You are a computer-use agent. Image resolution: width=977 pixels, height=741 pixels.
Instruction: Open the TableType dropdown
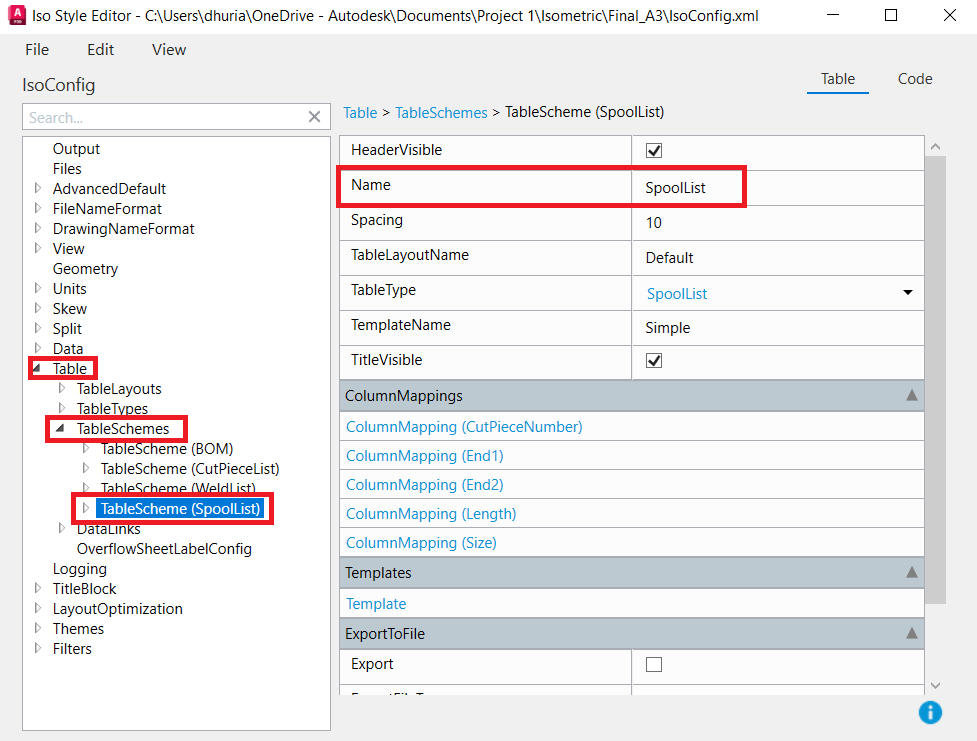[x=906, y=292]
